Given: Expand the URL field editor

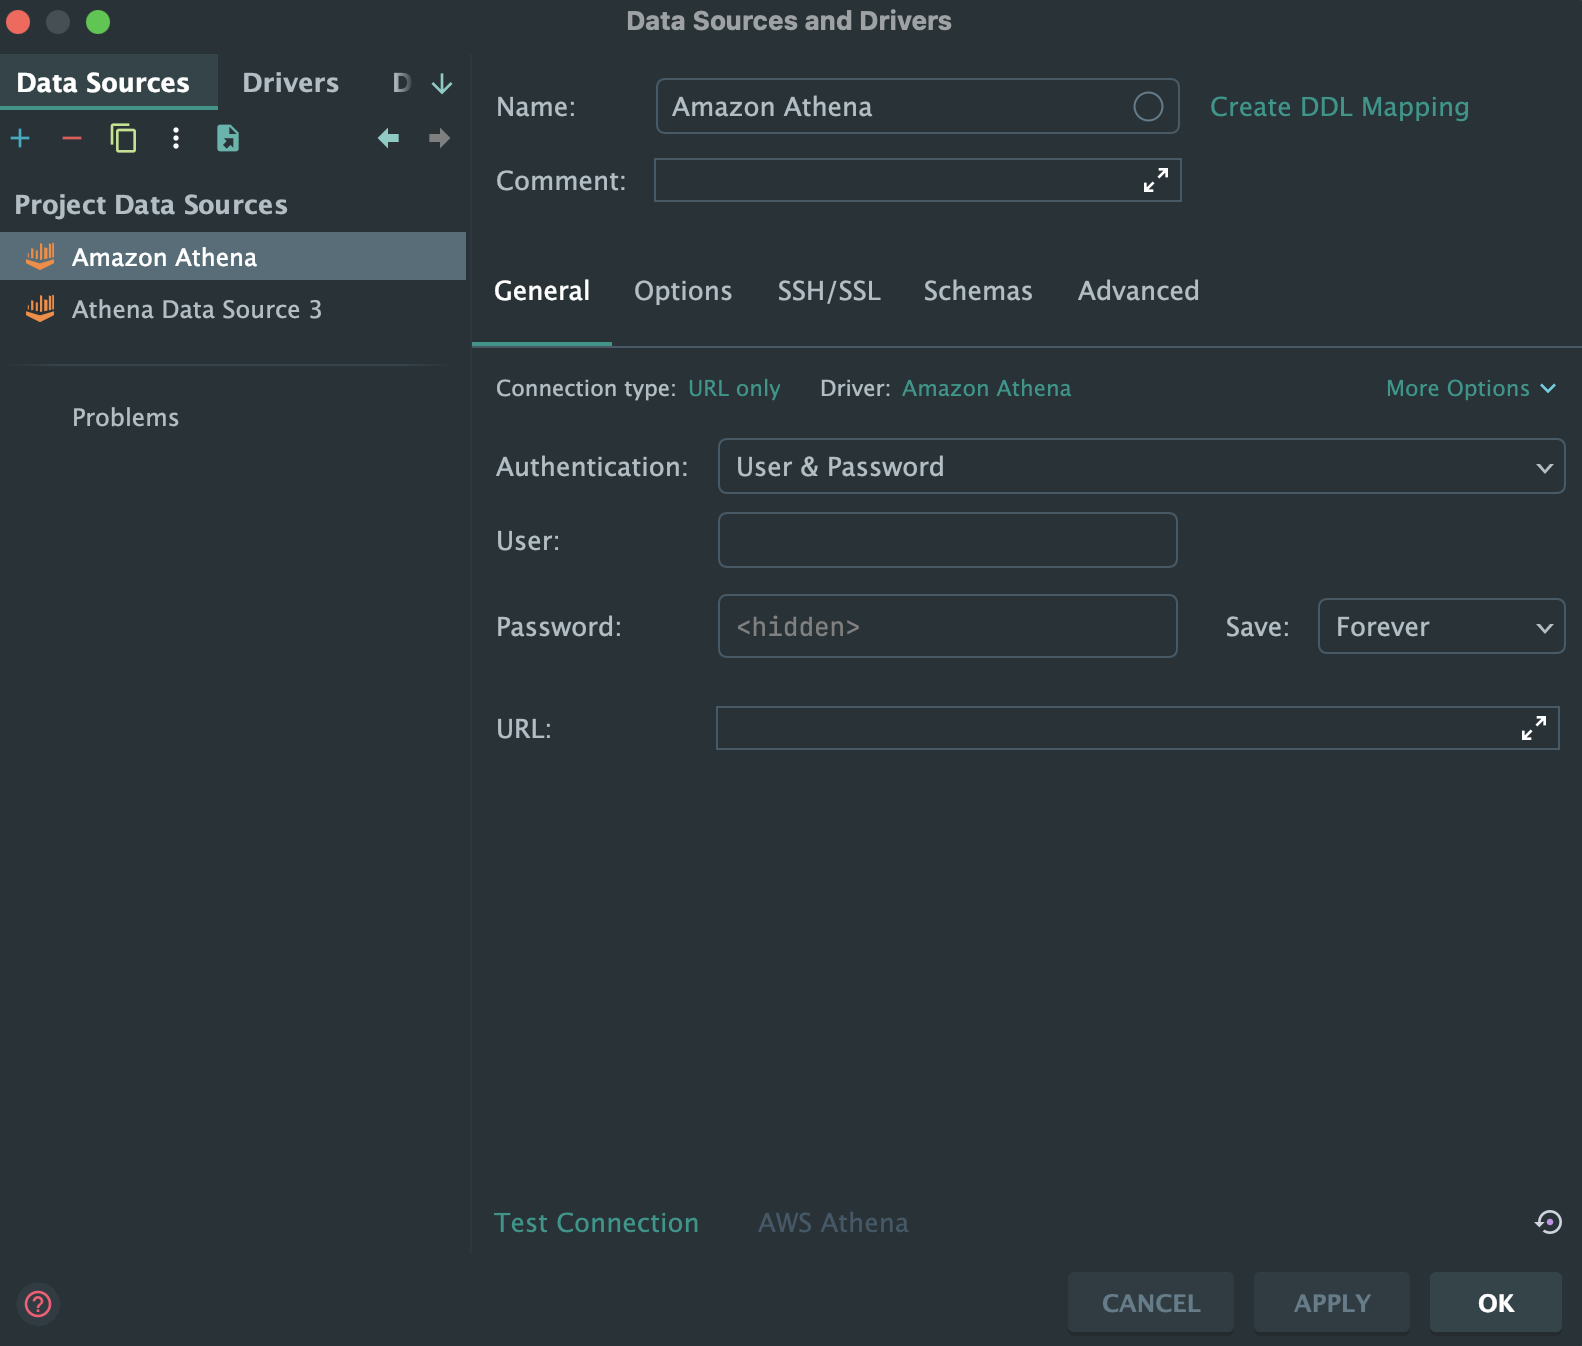Looking at the screenshot, I should [x=1534, y=728].
